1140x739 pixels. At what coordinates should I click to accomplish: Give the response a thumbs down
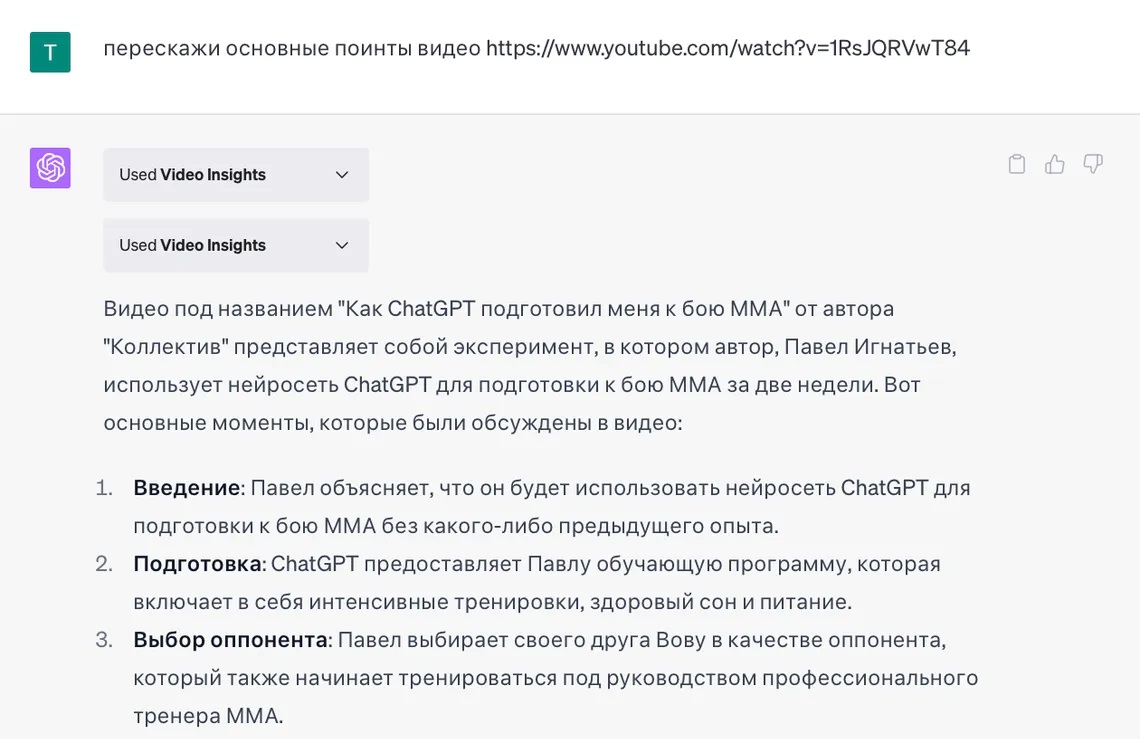1092,164
